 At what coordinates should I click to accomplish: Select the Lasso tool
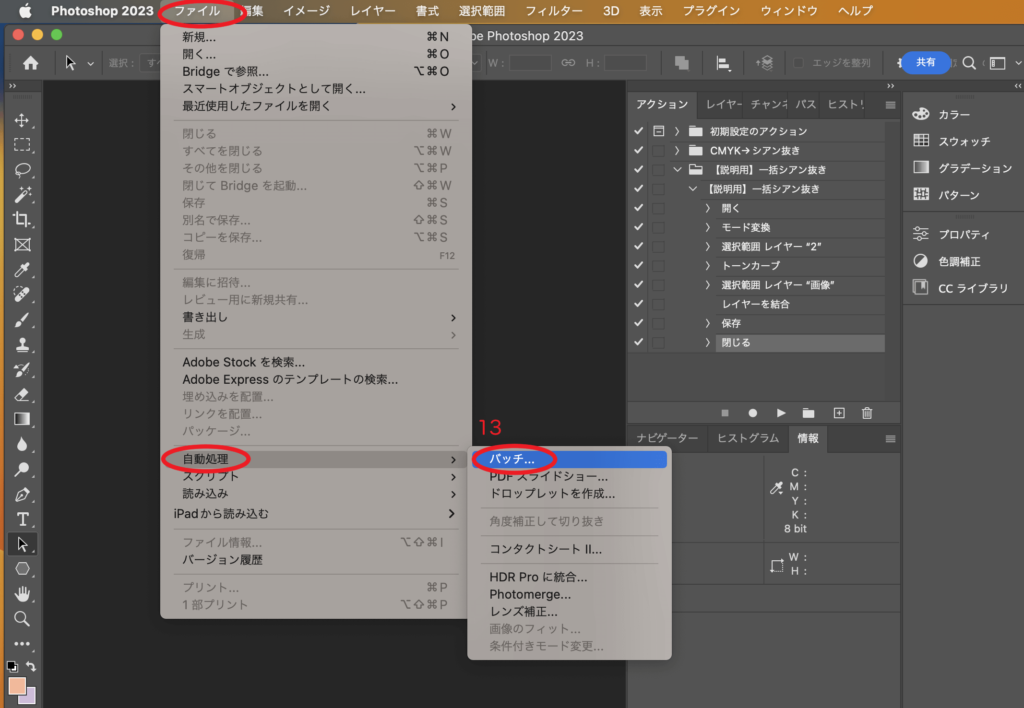(x=22, y=170)
